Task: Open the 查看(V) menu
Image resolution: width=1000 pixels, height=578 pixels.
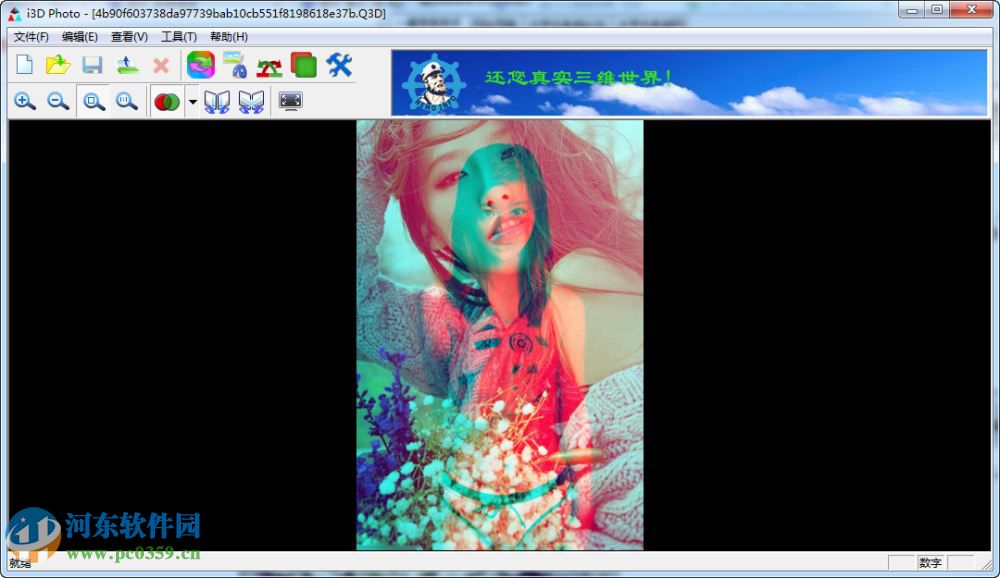Action: tap(130, 36)
